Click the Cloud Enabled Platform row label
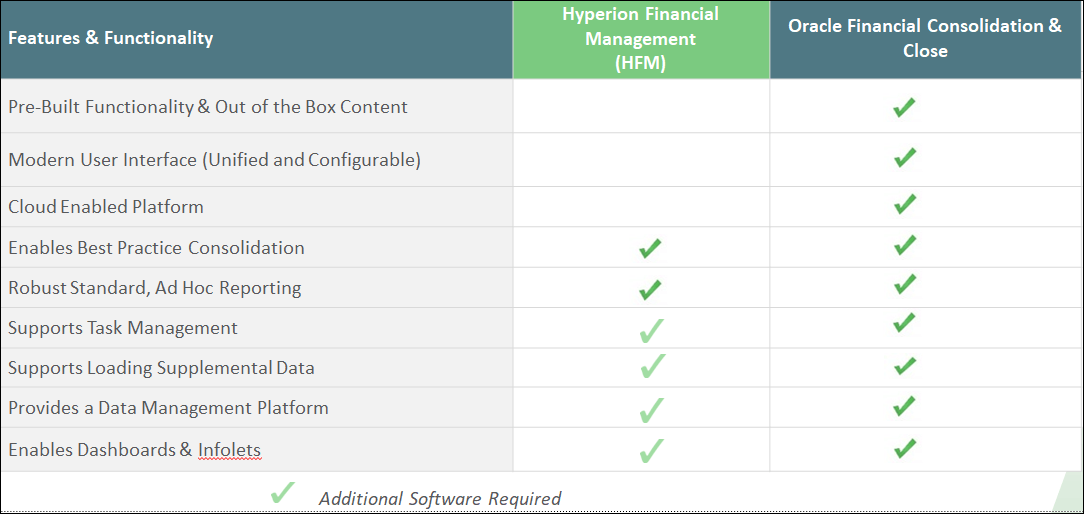The height and width of the screenshot is (514, 1084). [106, 206]
